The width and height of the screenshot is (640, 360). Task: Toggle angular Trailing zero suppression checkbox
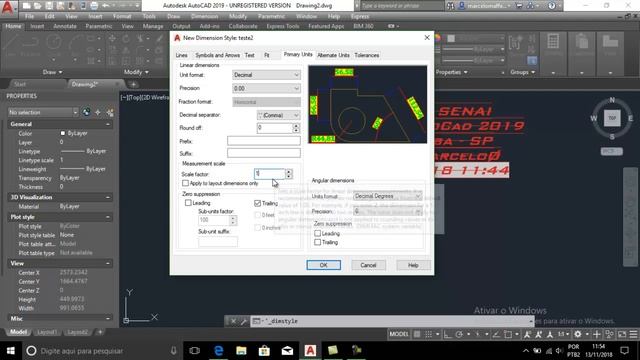[318, 242]
